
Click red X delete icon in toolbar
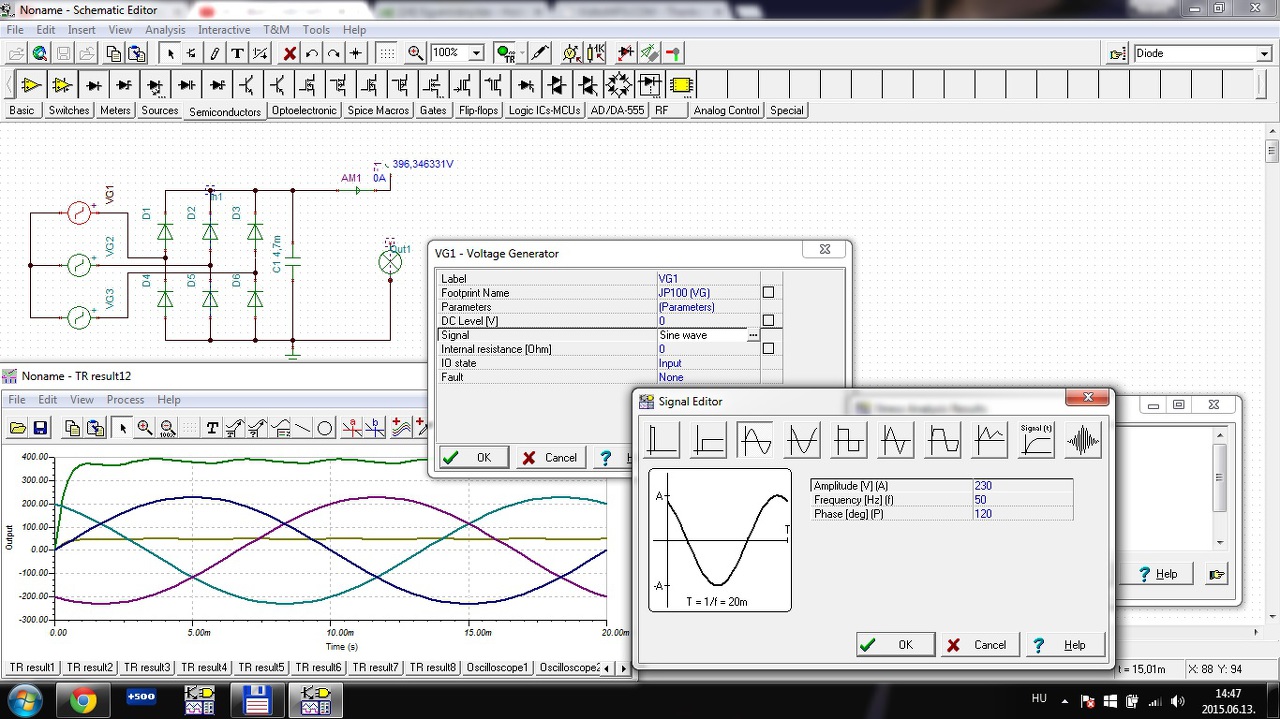290,53
